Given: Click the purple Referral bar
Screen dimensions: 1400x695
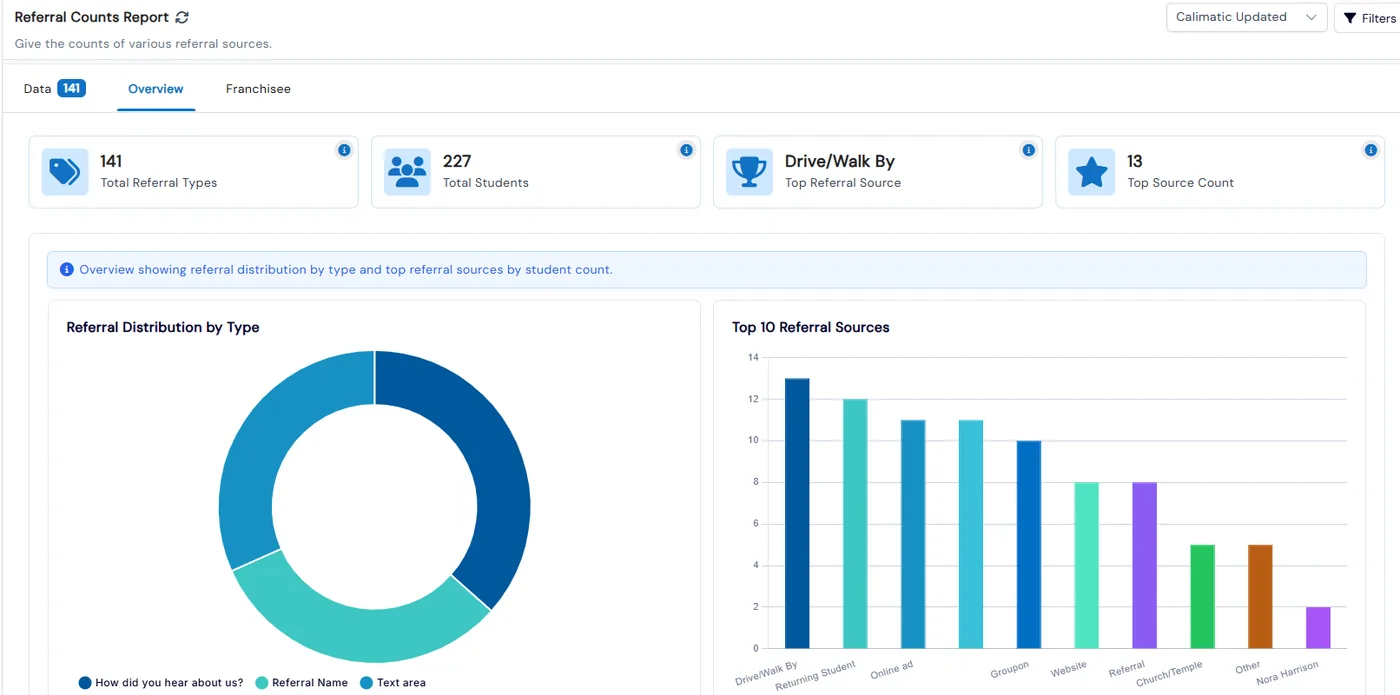Looking at the screenshot, I should 1145,565.
